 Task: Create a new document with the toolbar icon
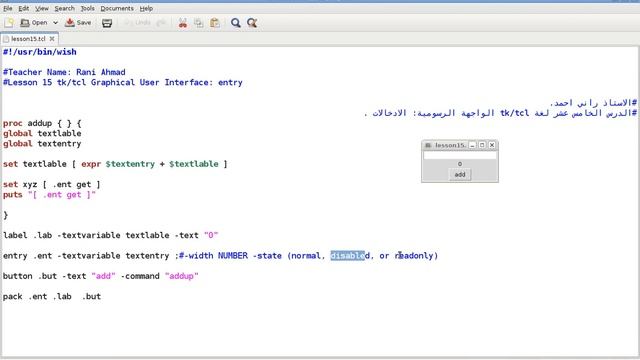[9, 23]
